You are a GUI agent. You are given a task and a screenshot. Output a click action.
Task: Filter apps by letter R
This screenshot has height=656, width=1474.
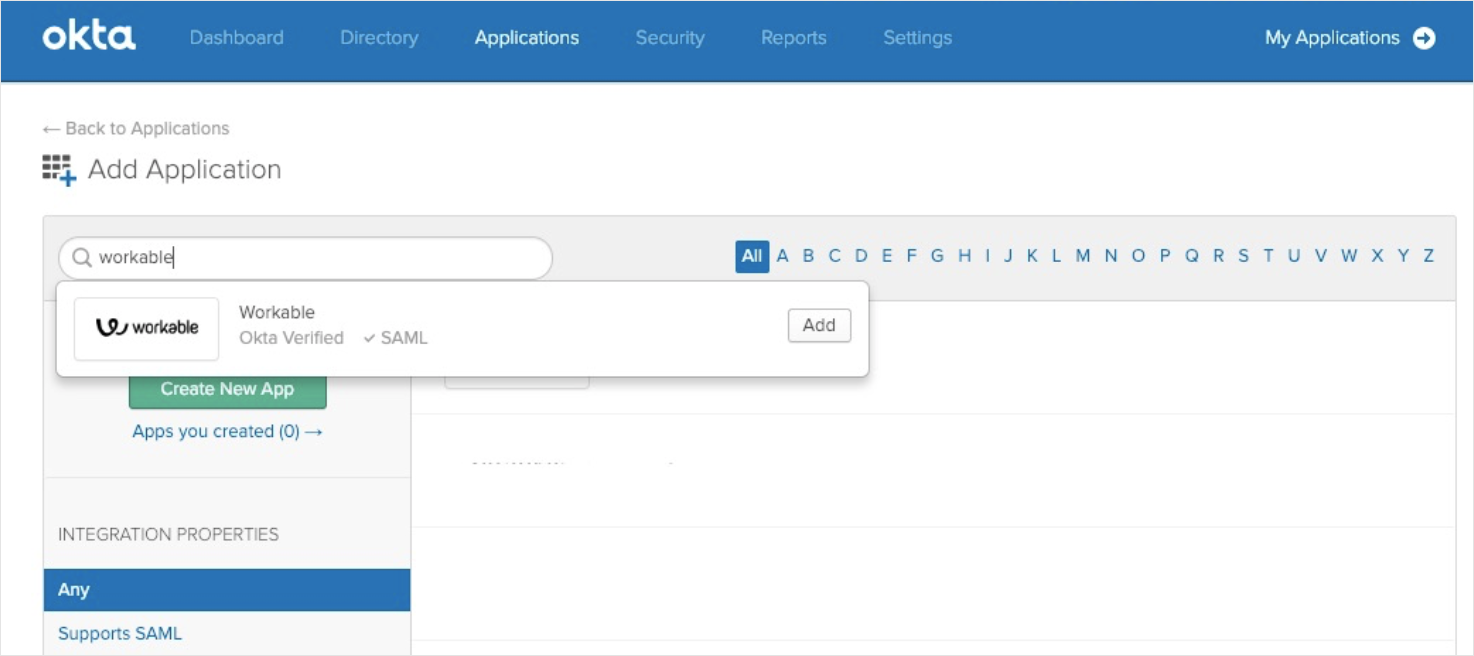(1218, 256)
